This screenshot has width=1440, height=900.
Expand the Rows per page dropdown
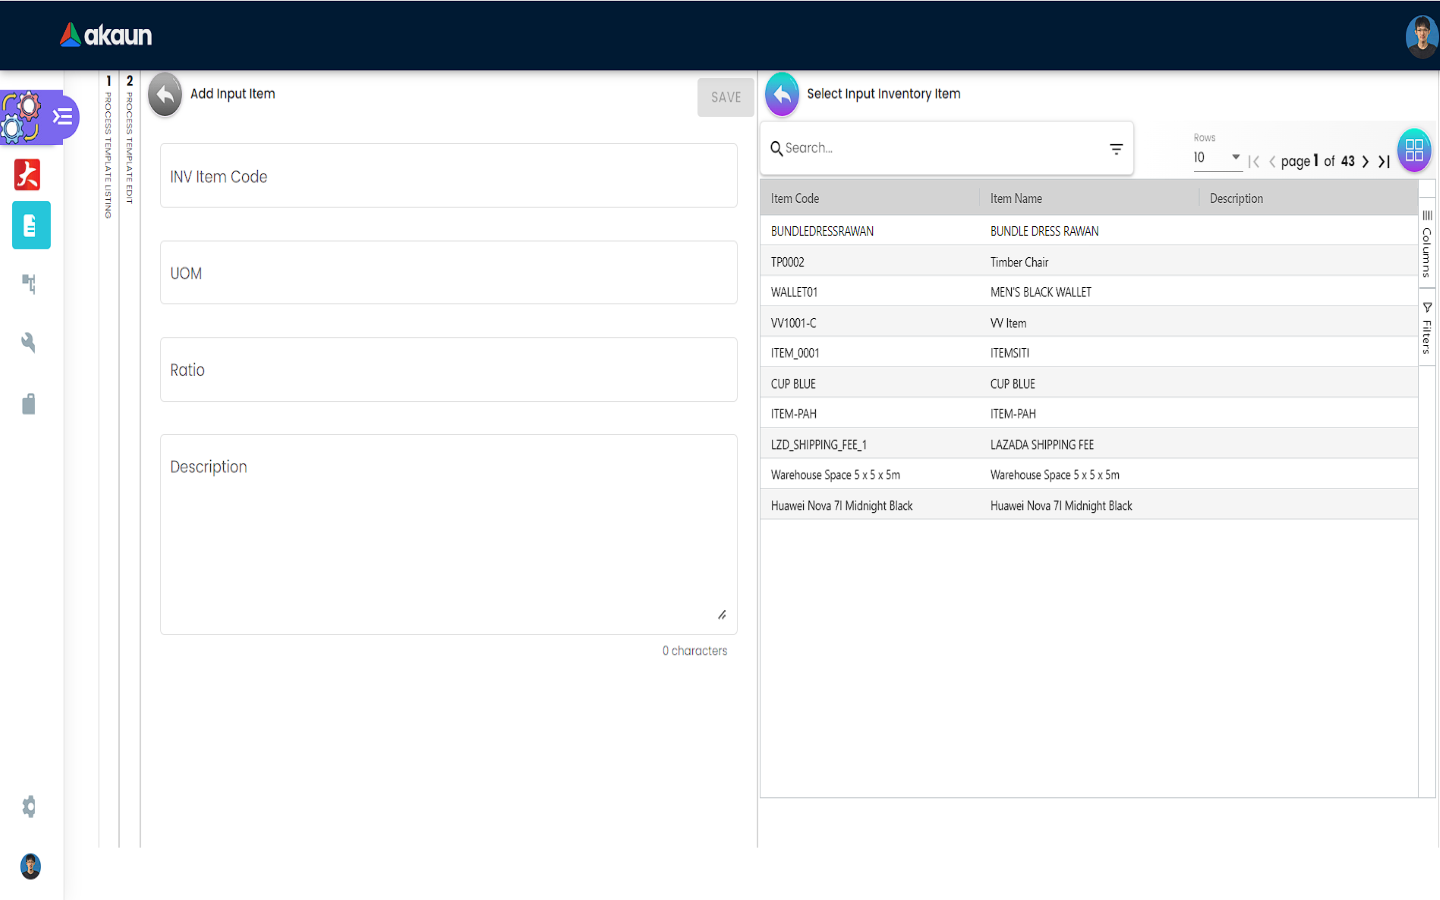point(1217,158)
